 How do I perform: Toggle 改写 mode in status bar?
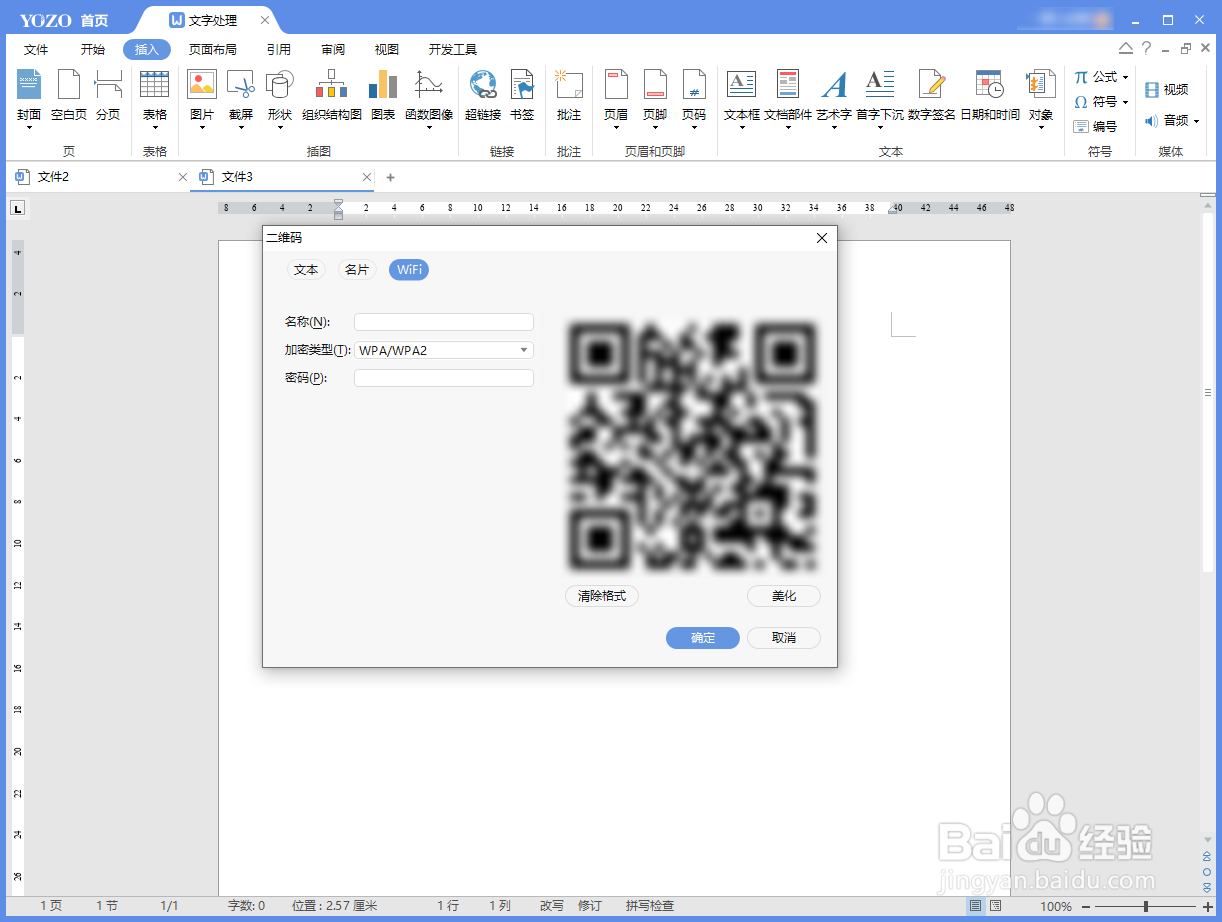(x=552, y=906)
